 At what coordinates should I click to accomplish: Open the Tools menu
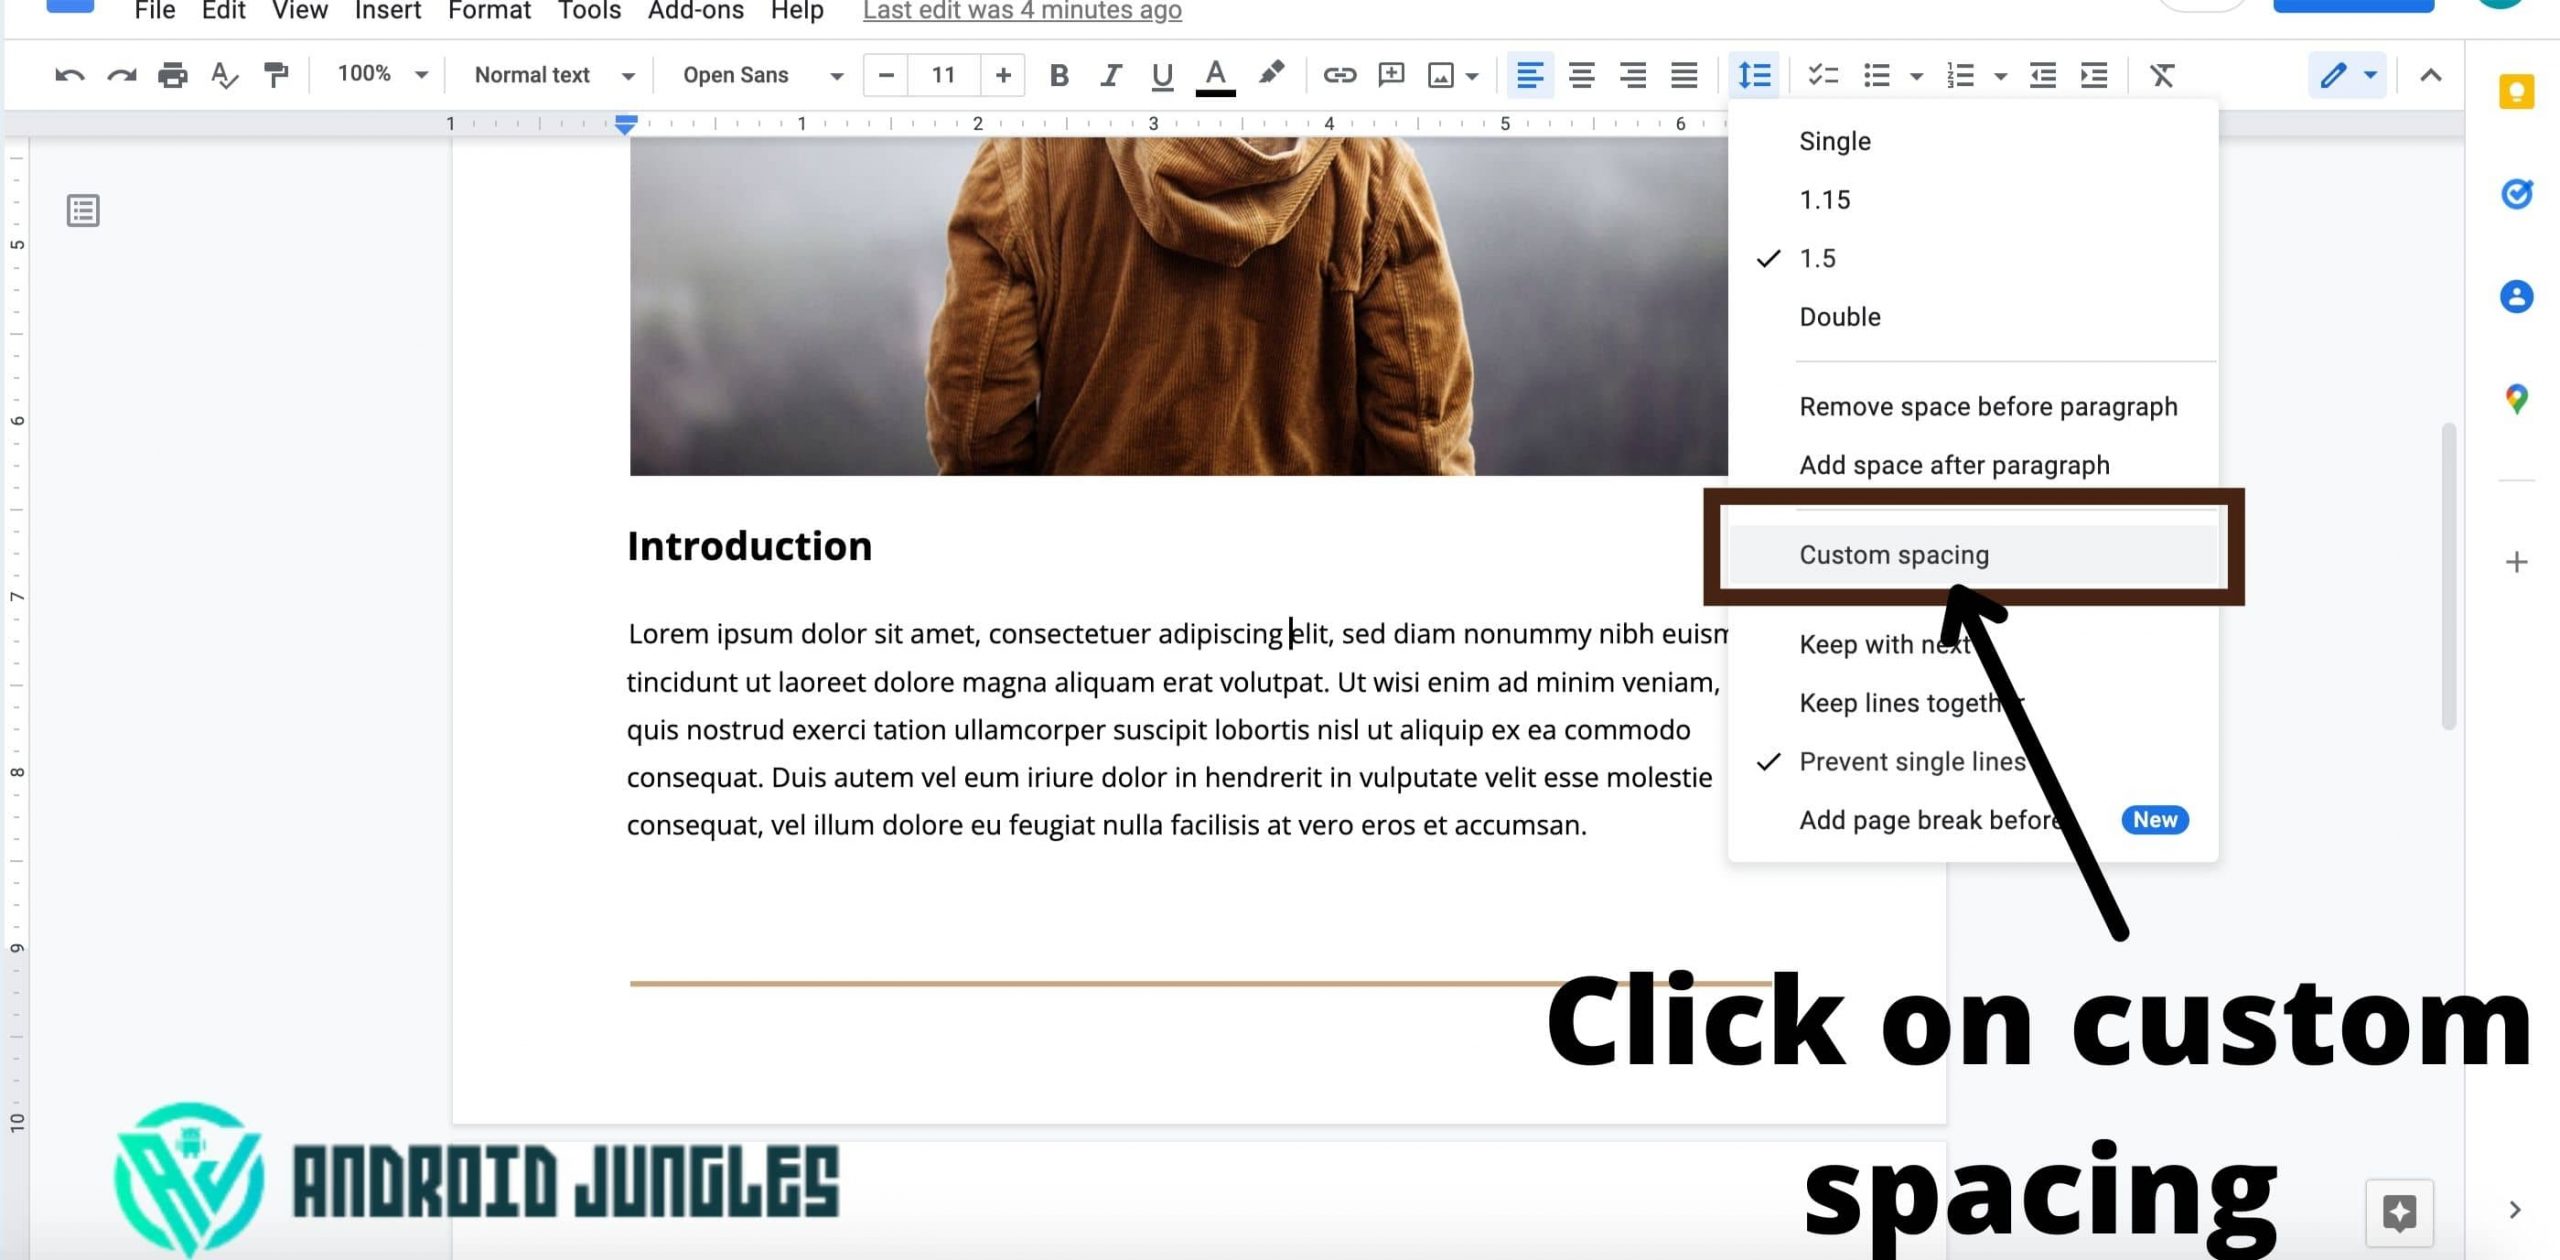point(589,11)
